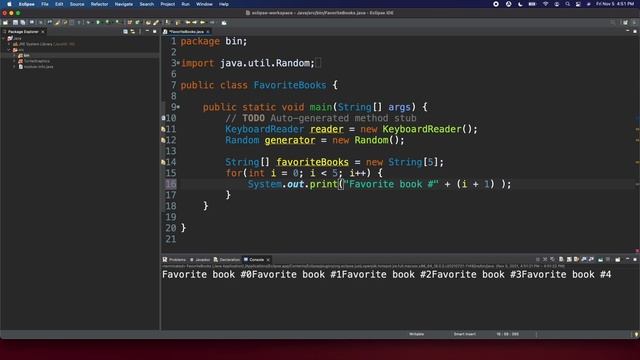Toggle Pin Console in the Console toolbar
Image resolution: width=640 pixels, height=360 pixels.
600,260
